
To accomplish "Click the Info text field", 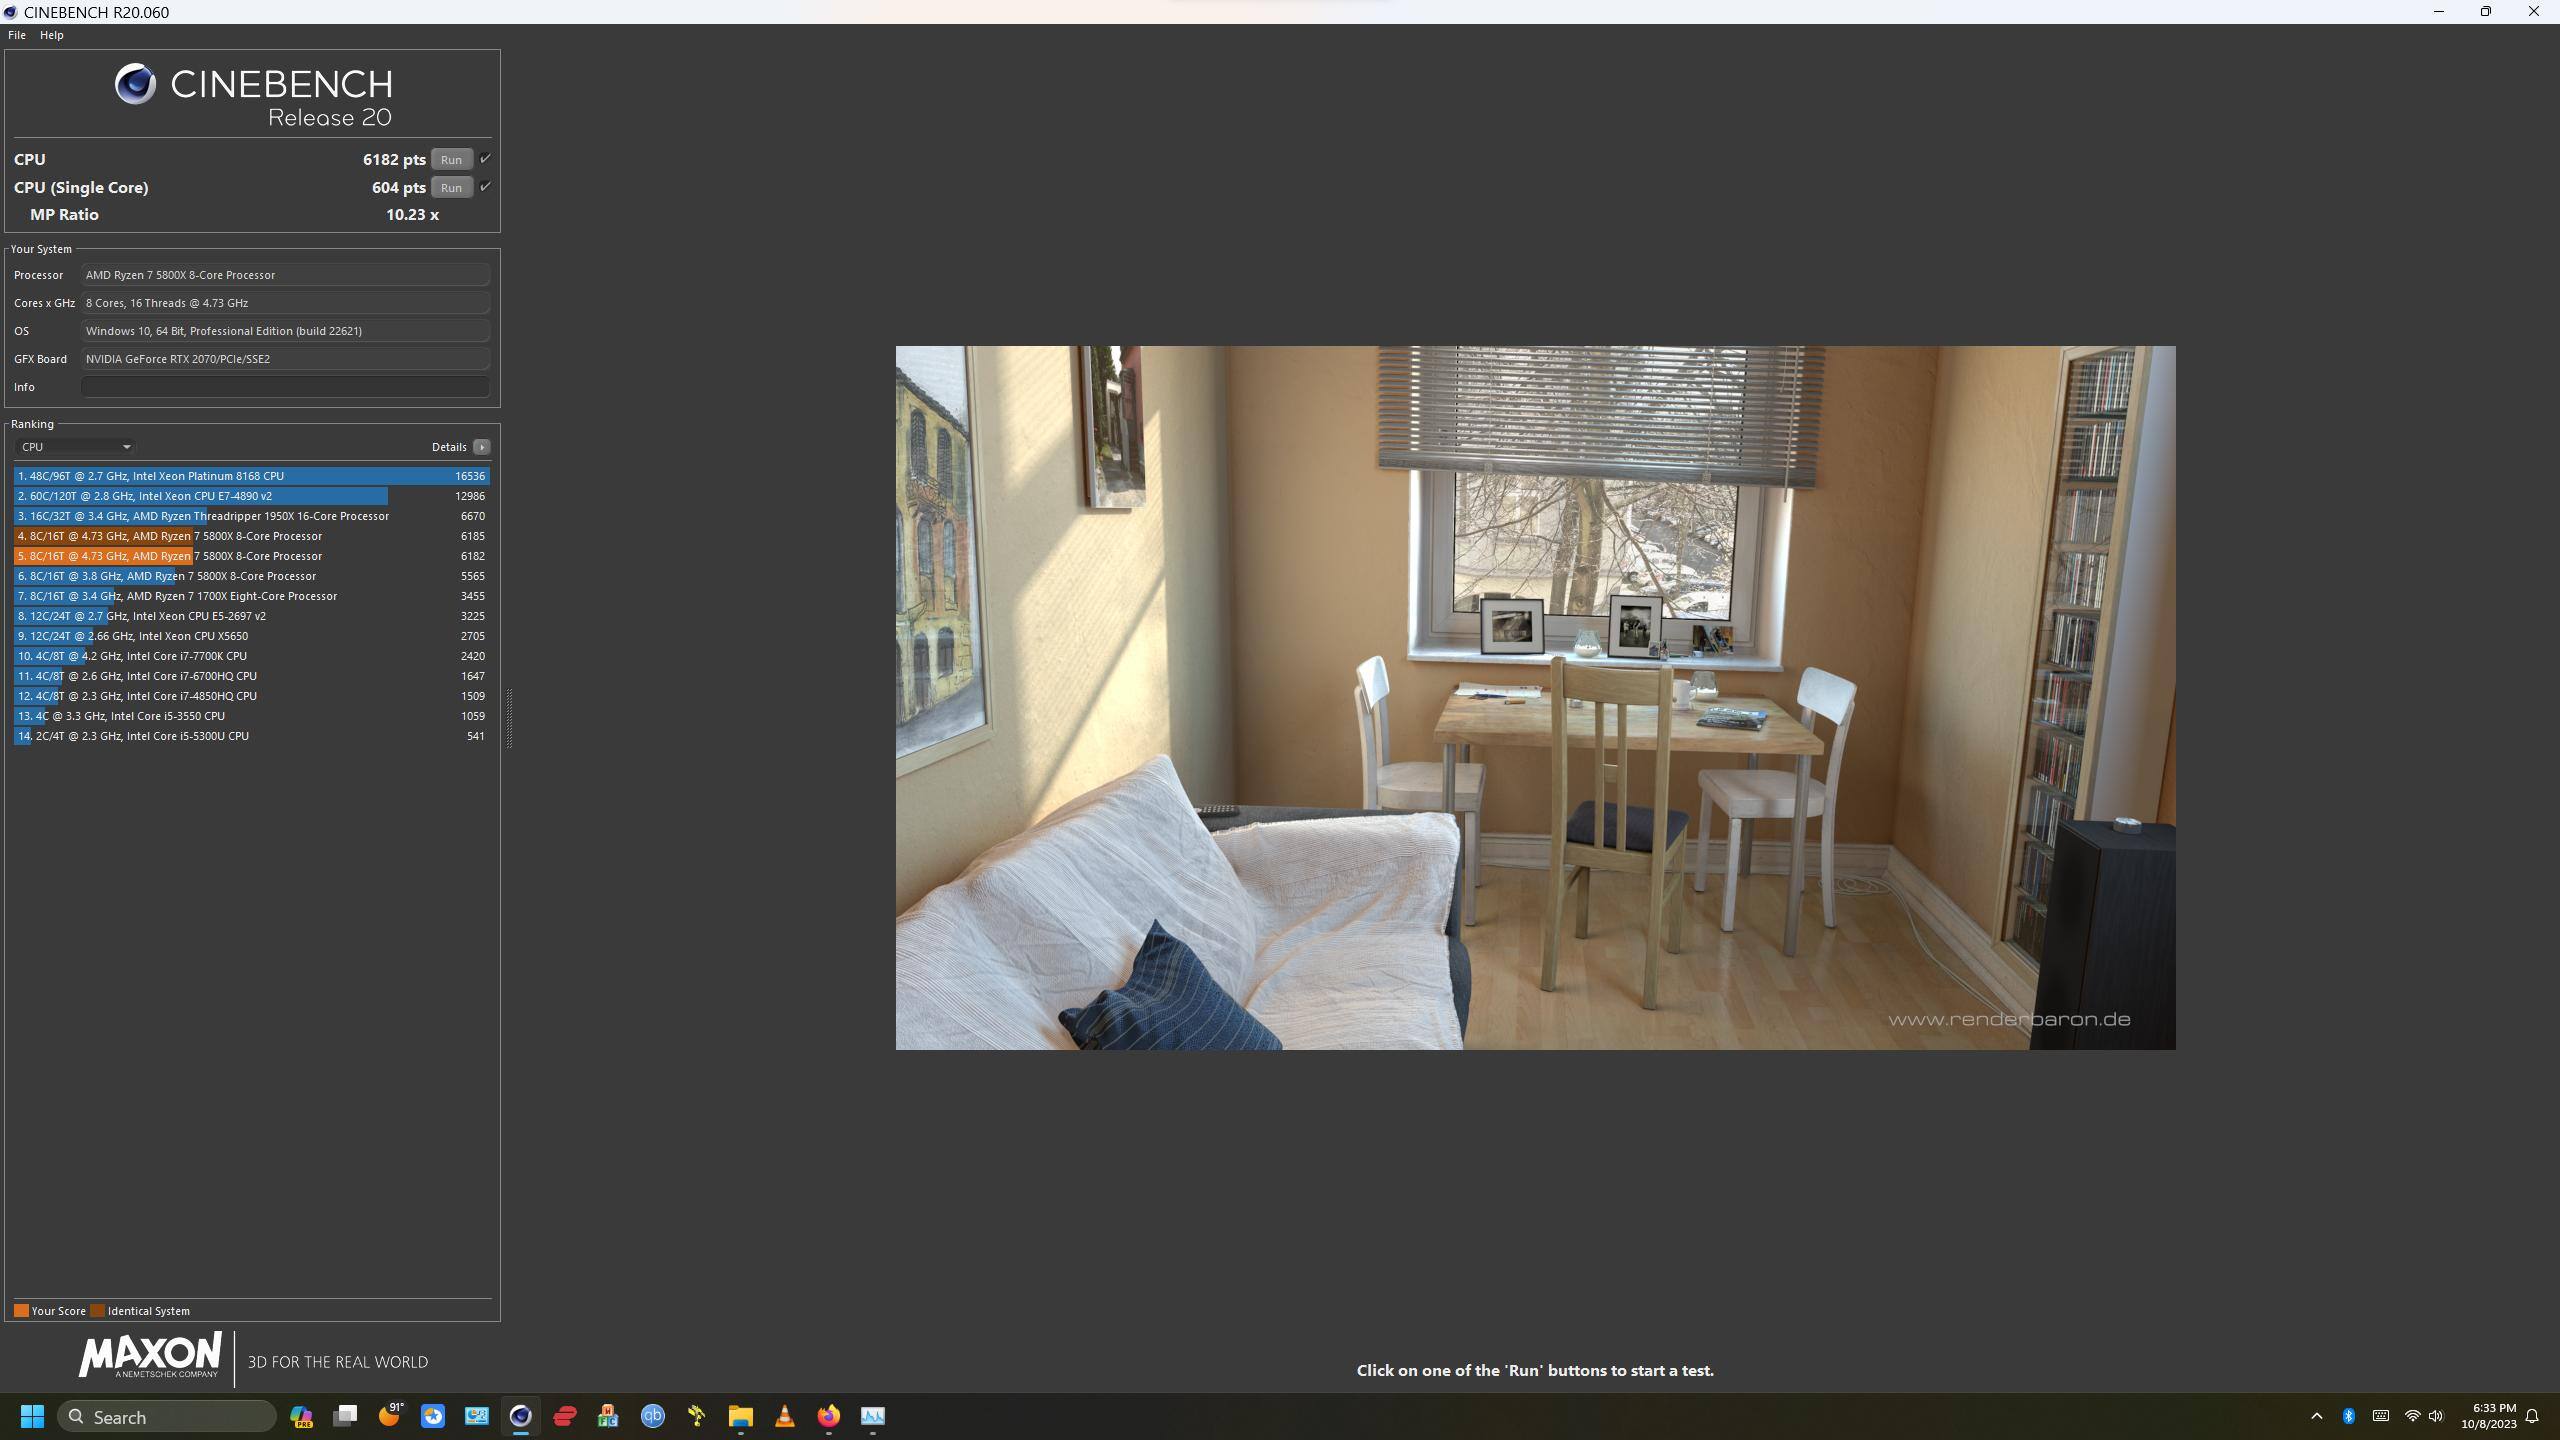I will [285, 387].
